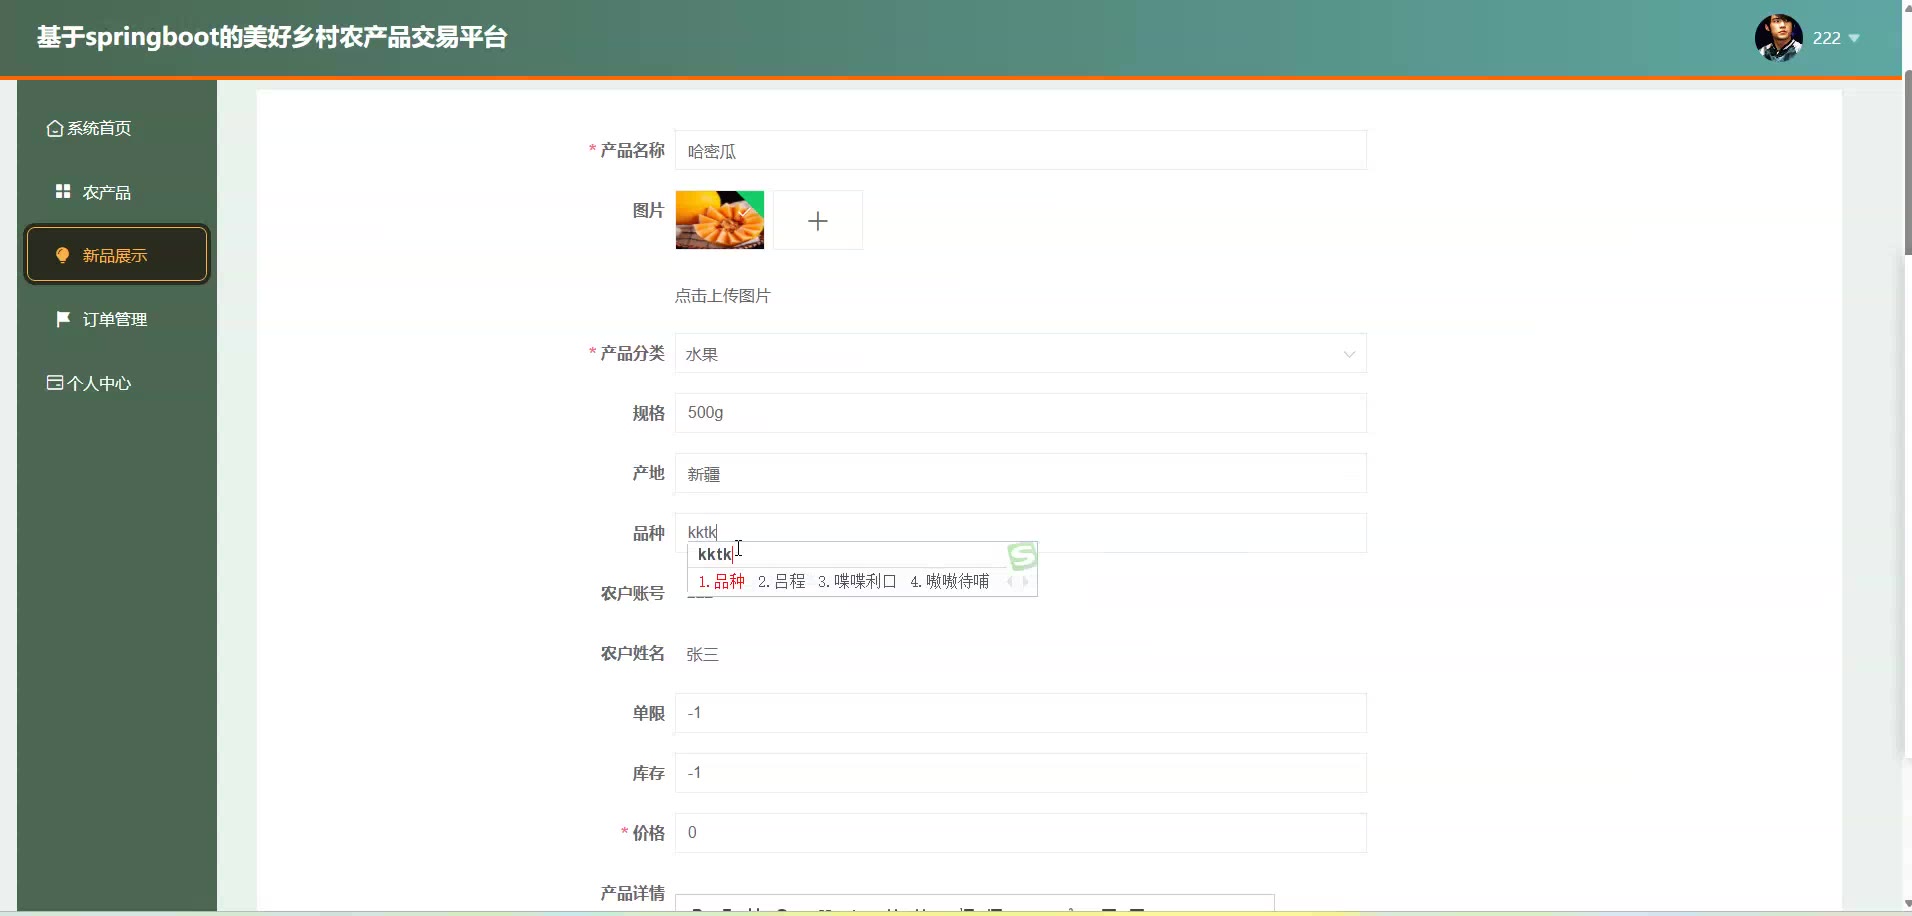The image size is (1912, 916).
Task: Click into the 库存 input field
Action: pos(1021,773)
